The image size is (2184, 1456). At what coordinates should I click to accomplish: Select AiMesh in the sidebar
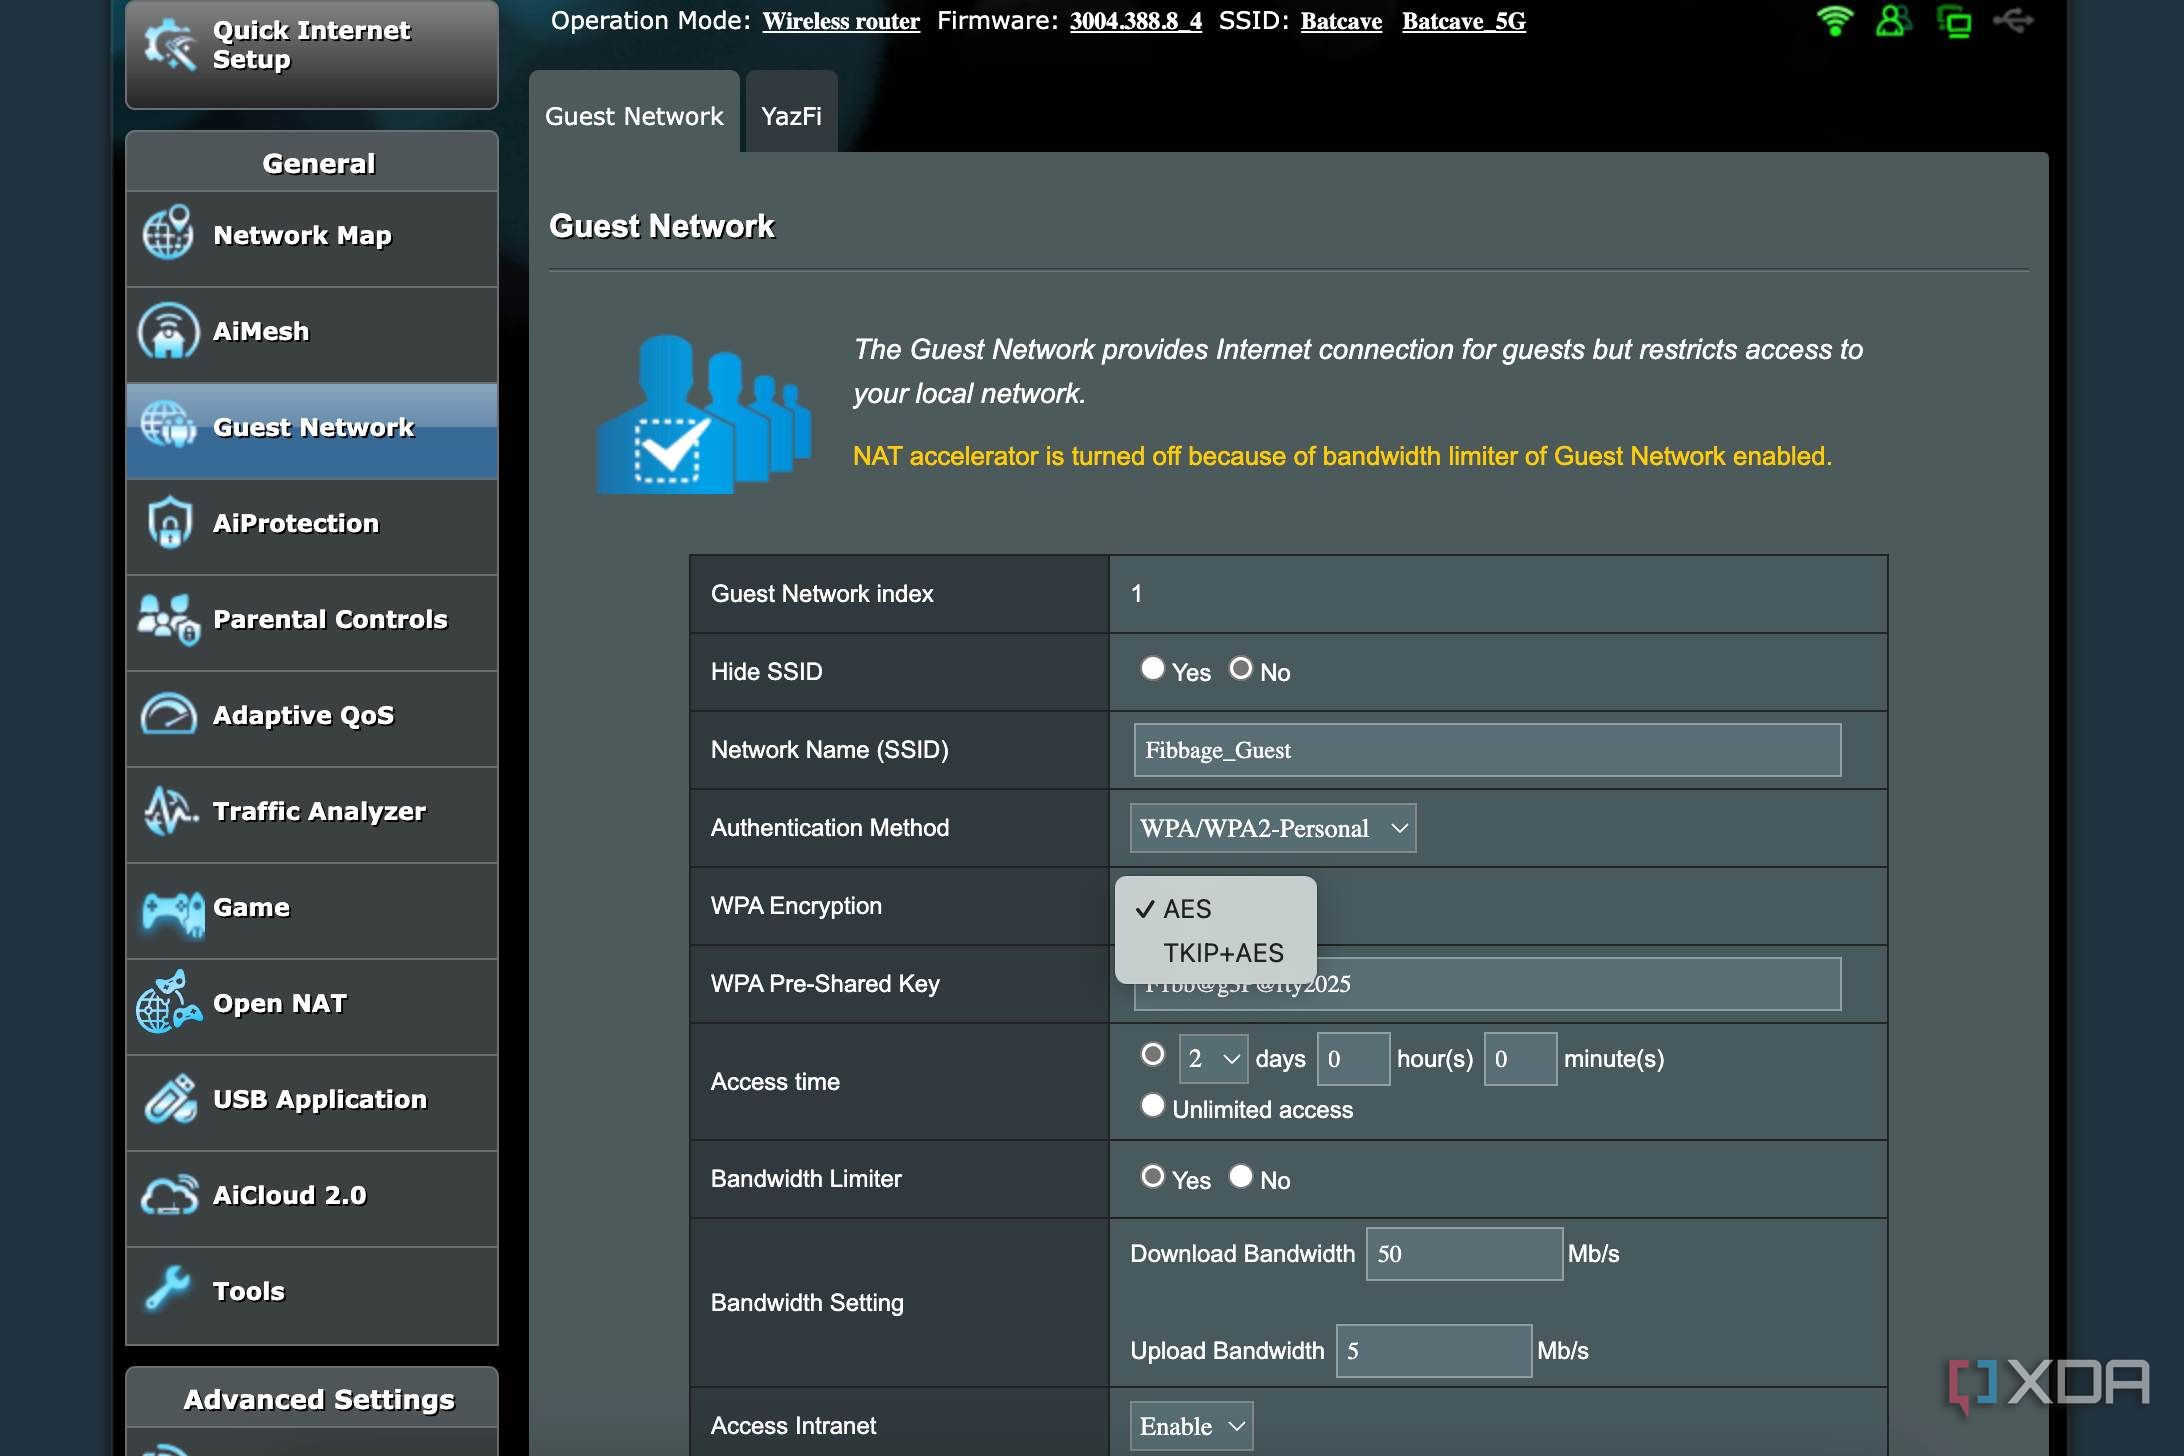(x=260, y=331)
